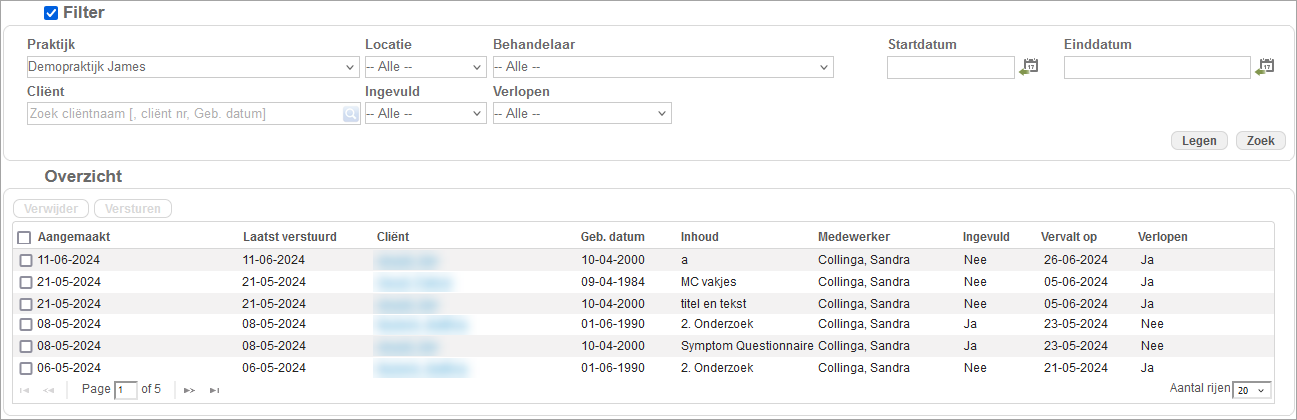The height and width of the screenshot is (420, 1297).
Task: Expand the Ingevuld filter dropdown
Action: point(425,114)
